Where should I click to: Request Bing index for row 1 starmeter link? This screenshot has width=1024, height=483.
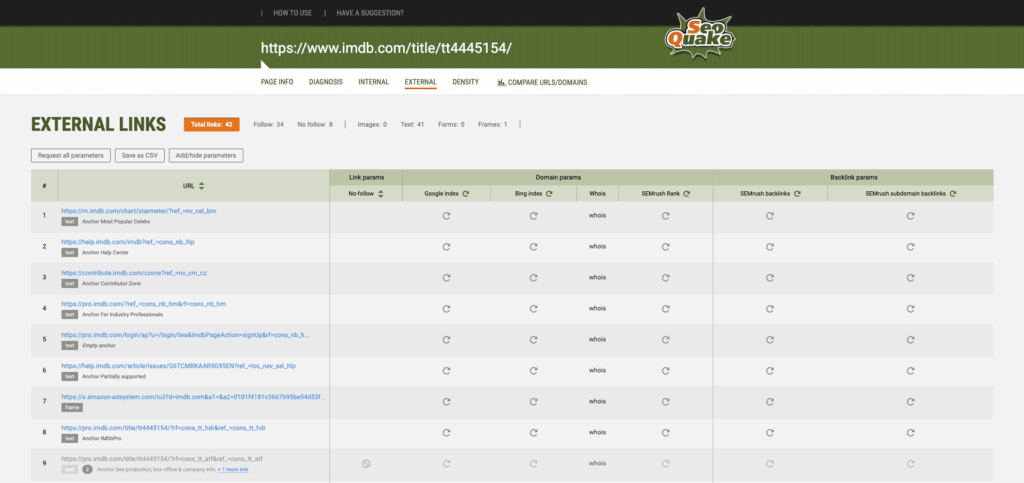point(533,216)
